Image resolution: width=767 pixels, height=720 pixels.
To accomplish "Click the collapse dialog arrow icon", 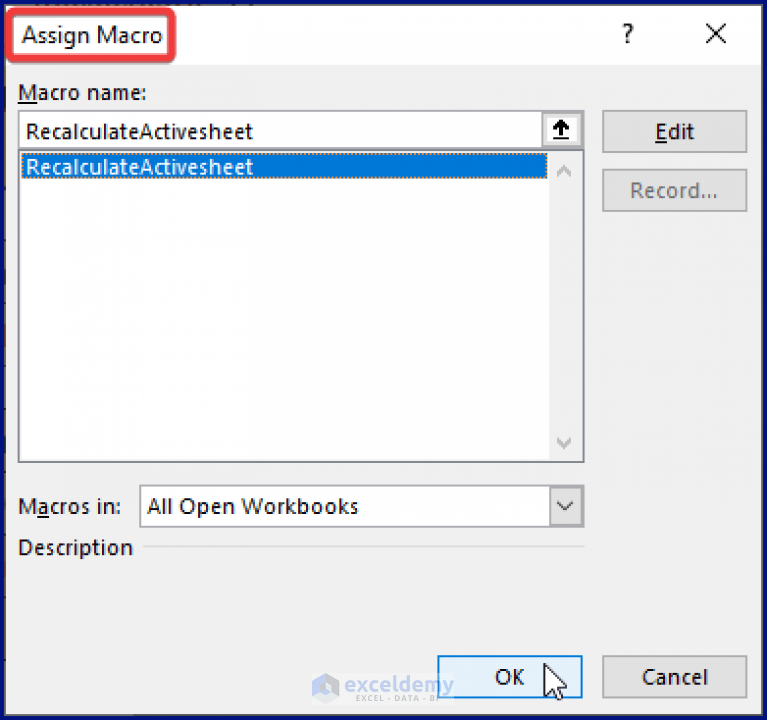I will point(562,130).
